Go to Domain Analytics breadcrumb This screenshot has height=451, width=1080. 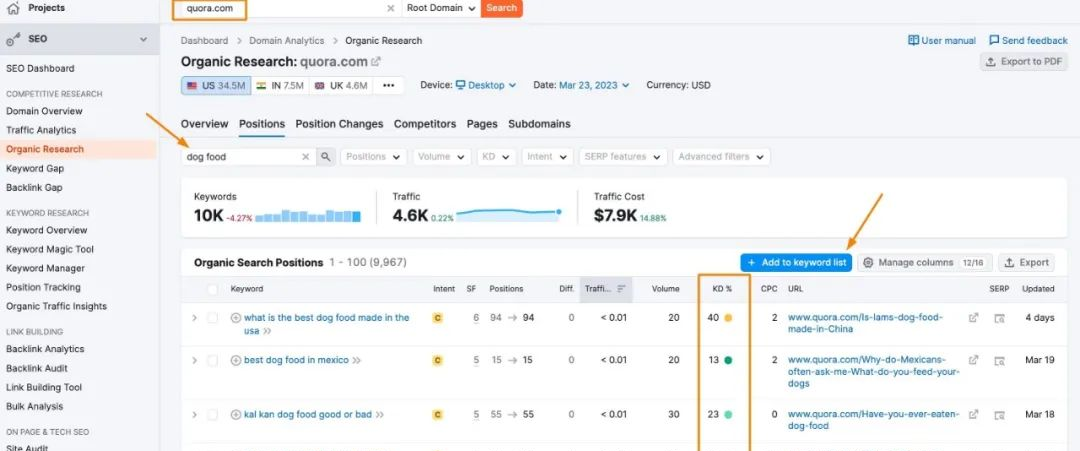[287, 41]
